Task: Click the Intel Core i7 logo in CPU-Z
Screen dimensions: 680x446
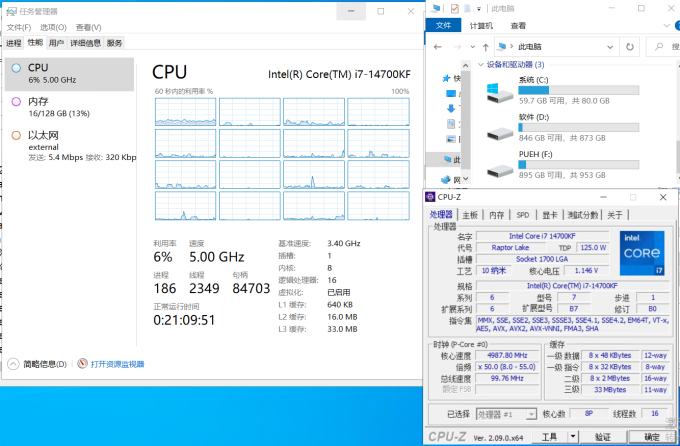Action: 642,253
